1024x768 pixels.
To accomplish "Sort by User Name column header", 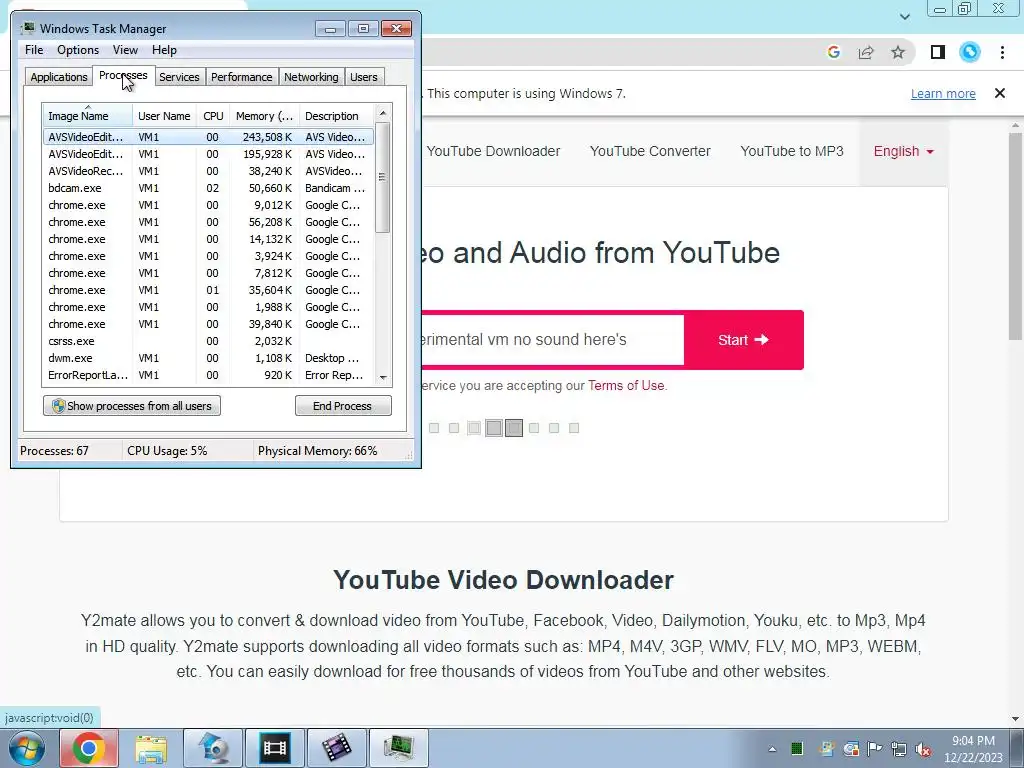I will (x=165, y=116).
